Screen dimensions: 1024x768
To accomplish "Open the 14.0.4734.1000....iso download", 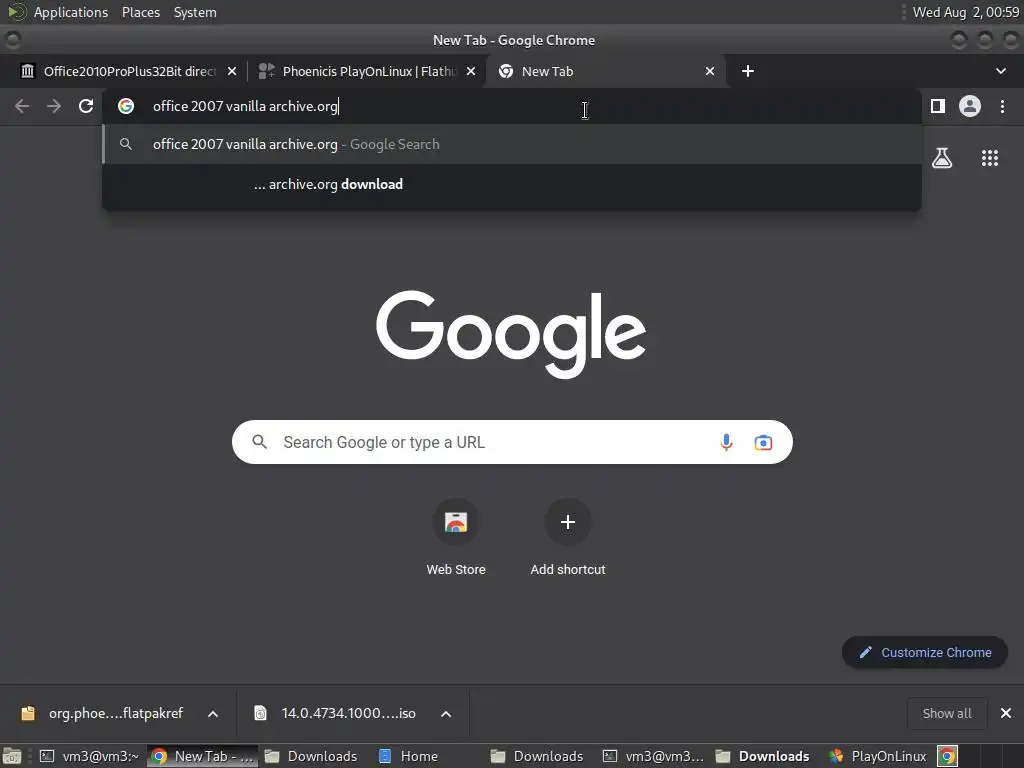I will [348, 713].
